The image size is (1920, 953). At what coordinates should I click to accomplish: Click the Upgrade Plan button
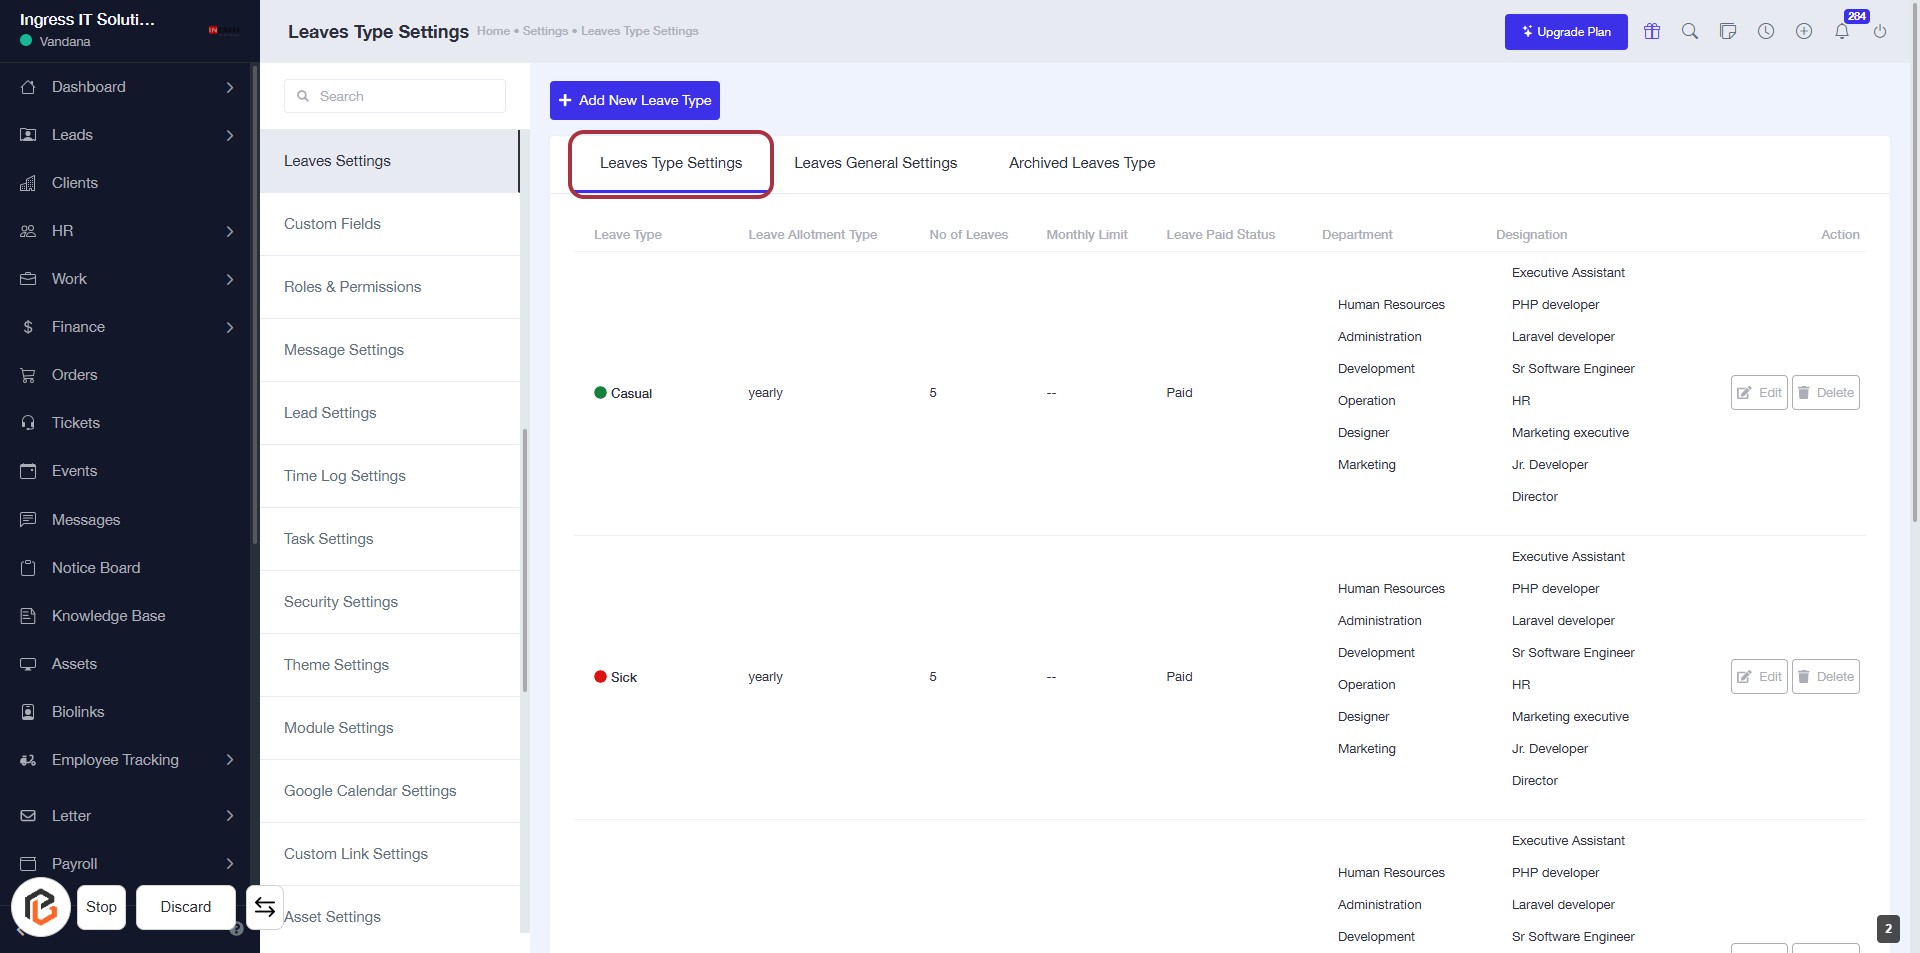(x=1565, y=32)
